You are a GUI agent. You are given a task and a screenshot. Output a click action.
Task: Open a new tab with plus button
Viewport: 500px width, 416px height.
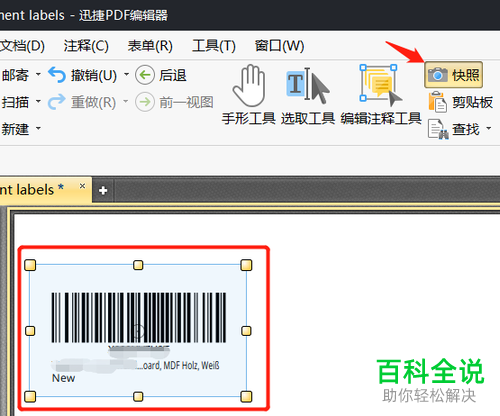(x=103, y=190)
